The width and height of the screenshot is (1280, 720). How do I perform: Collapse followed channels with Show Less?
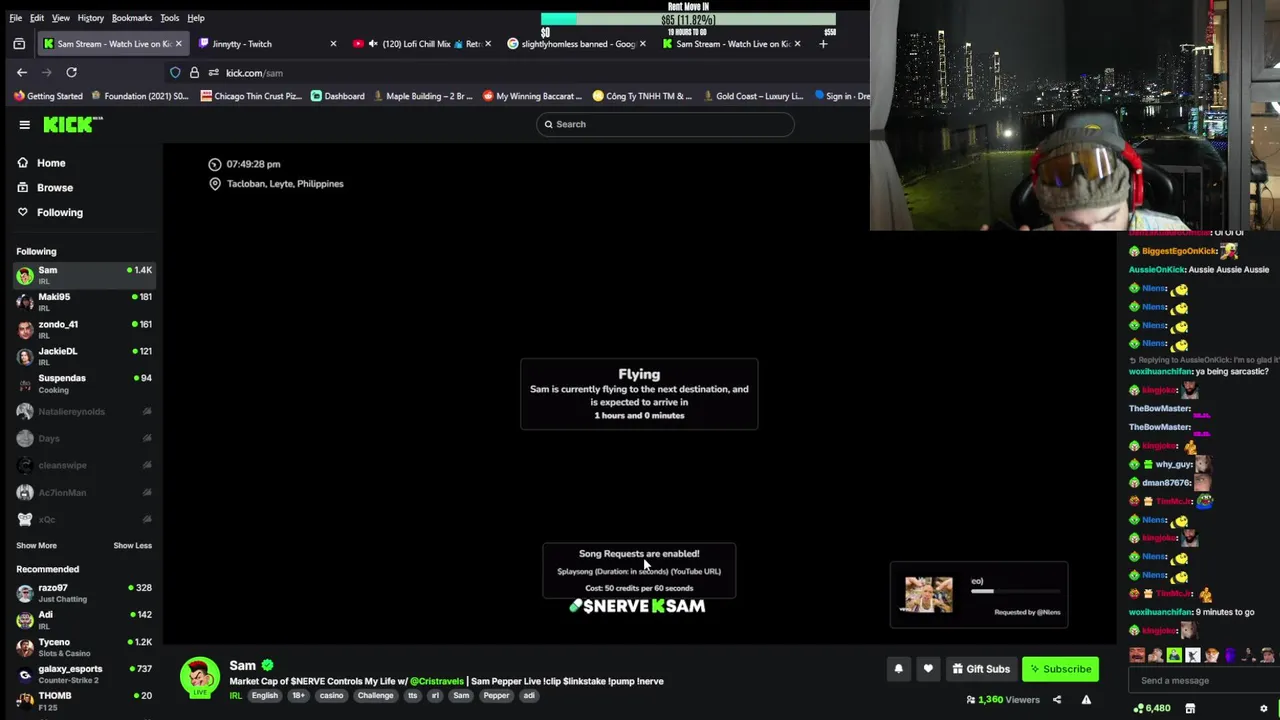[133, 546]
